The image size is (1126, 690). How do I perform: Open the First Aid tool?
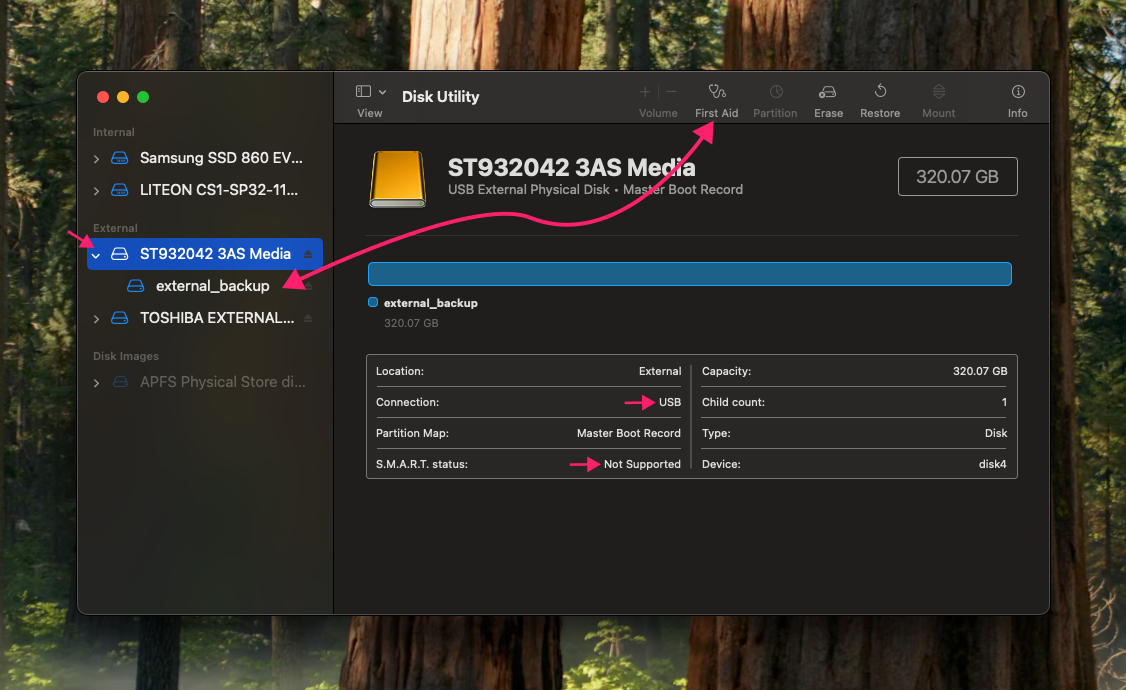(x=716, y=101)
